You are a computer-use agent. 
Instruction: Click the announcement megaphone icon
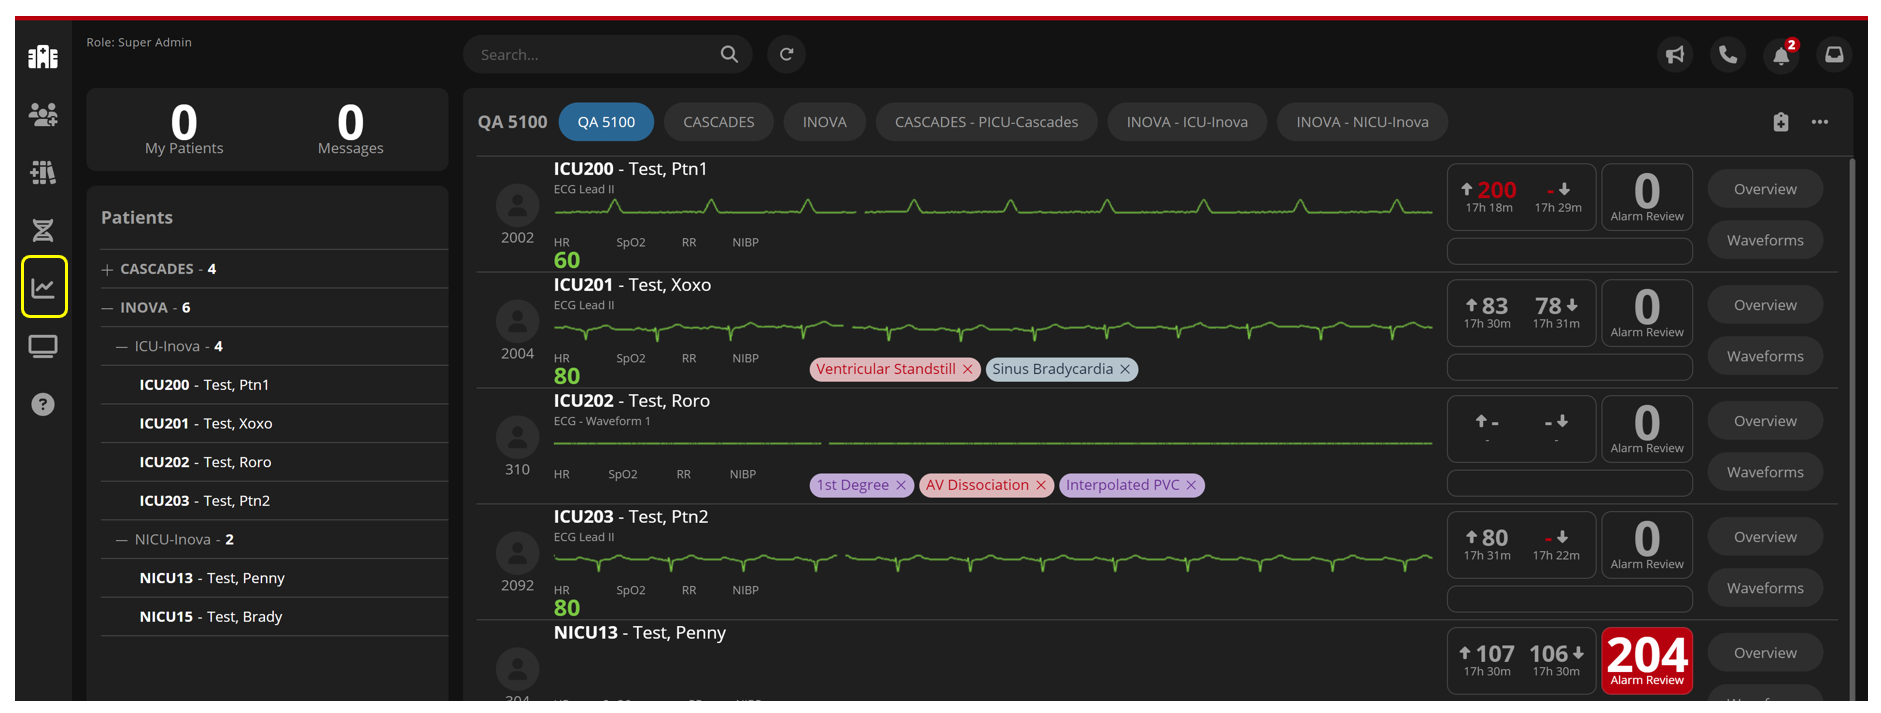pyautogui.click(x=1675, y=55)
